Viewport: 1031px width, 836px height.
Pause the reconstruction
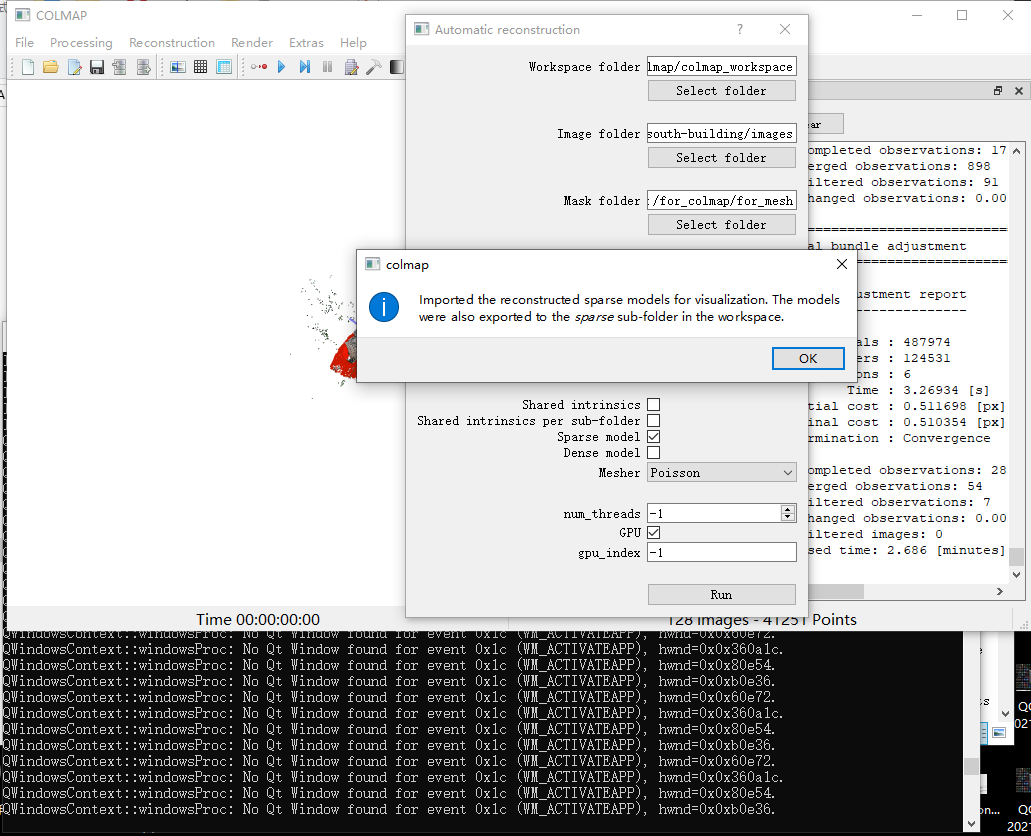[x=327, y=67]
